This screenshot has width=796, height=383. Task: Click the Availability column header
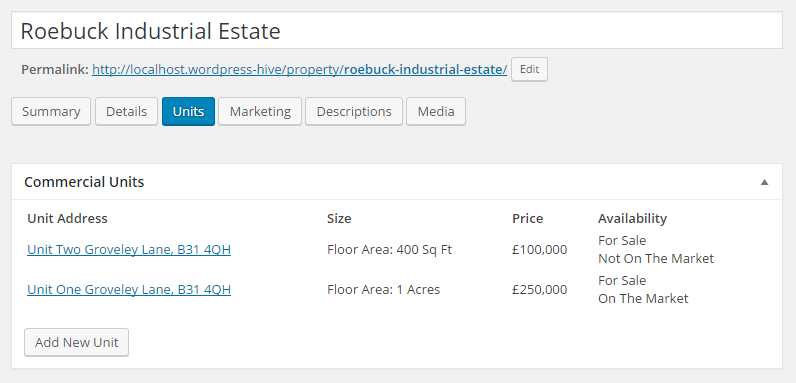coord(632,218)
